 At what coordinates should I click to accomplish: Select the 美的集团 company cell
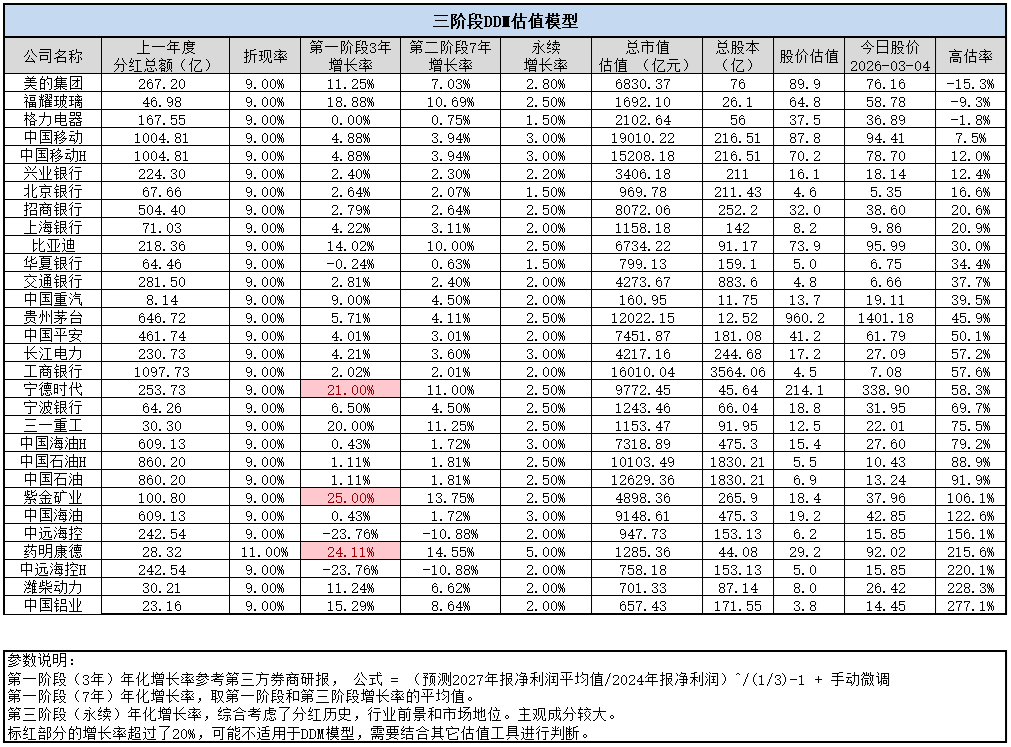click(53, 83)
